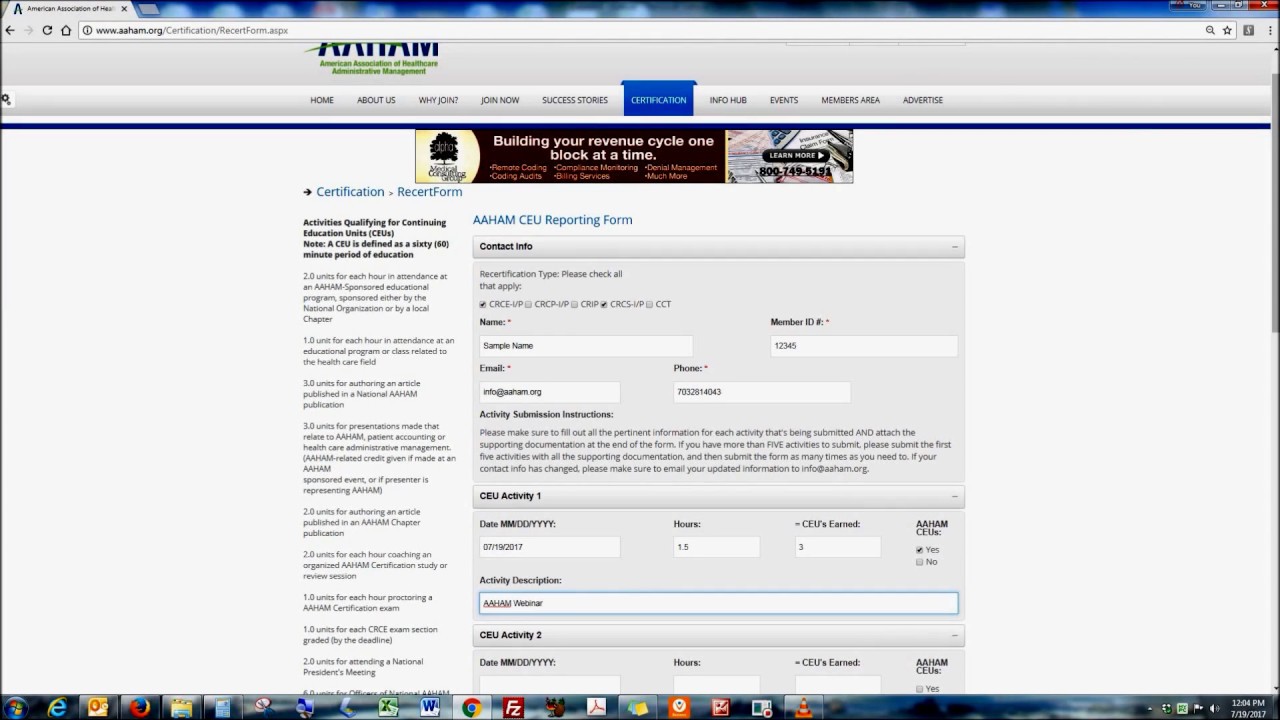1280x720 pixels.
Task: Click the RecertForm breadcrumb link
Action: (430, 192)
